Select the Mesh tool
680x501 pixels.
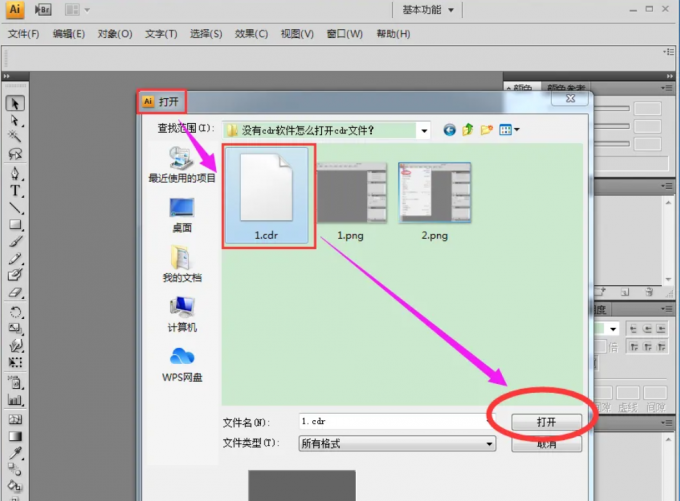click(x=15, y=419)
